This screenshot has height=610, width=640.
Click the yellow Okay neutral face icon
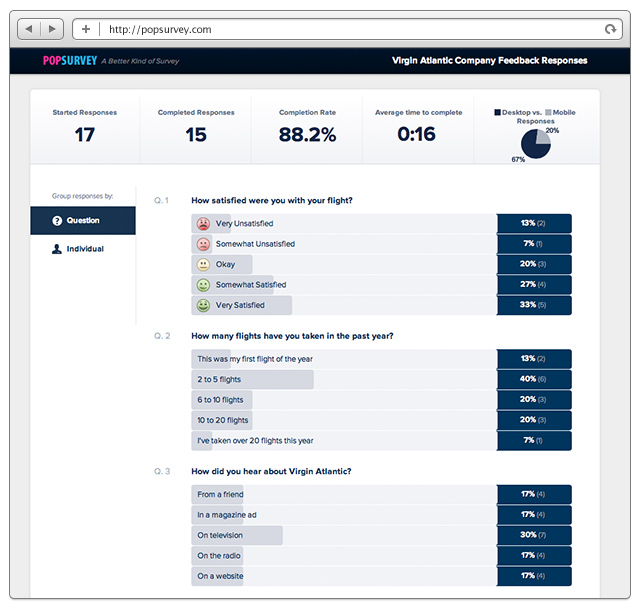[x=203, y=264]
